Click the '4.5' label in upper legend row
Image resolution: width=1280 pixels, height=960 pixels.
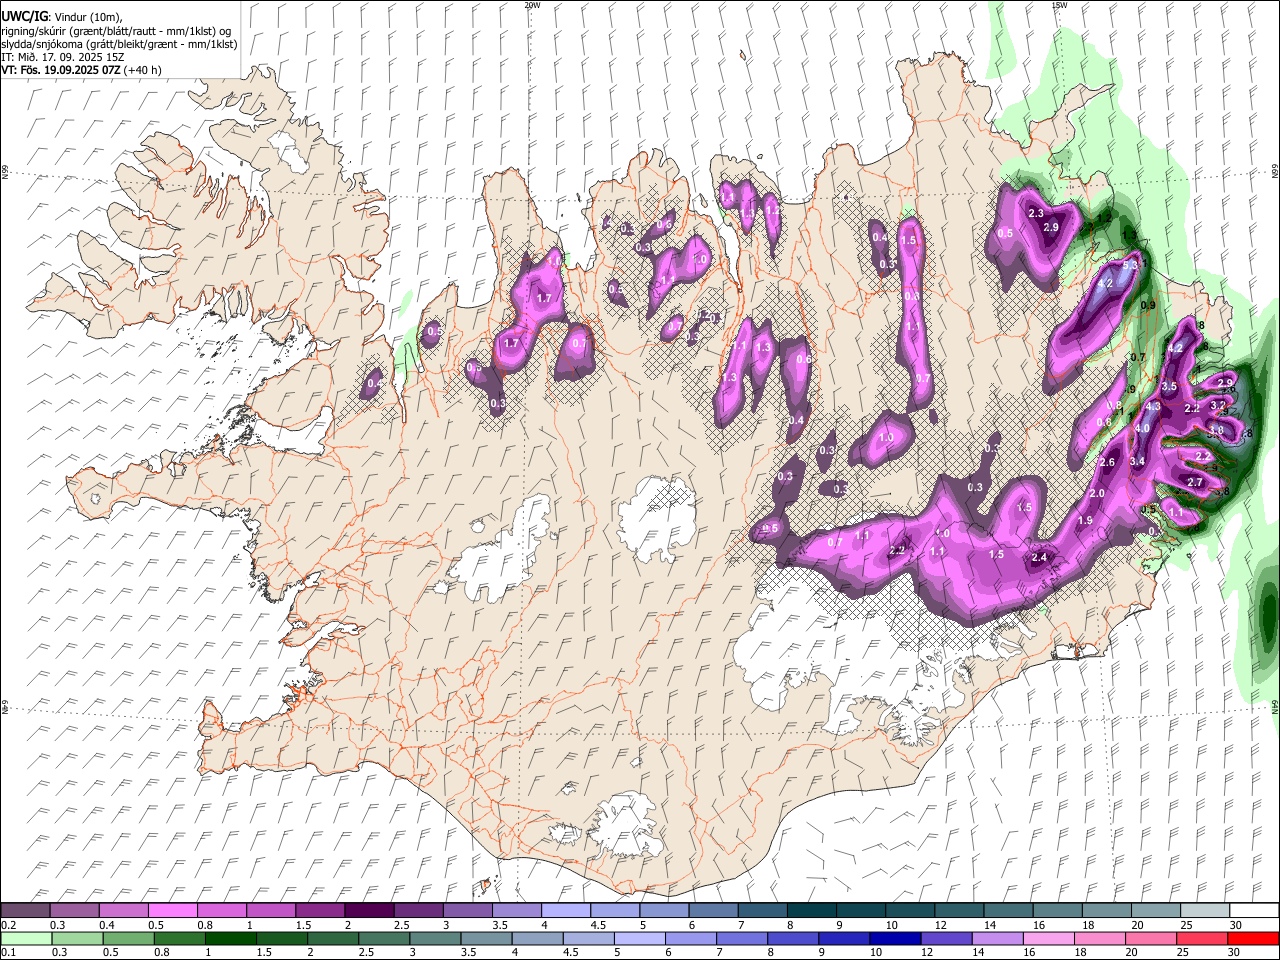pos(598,925)
